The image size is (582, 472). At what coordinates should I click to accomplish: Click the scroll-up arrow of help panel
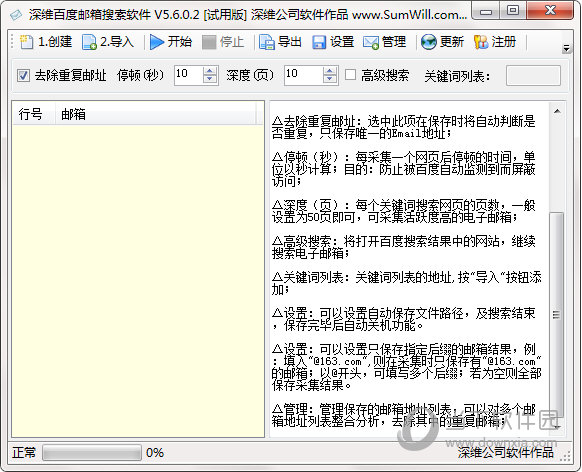tap(557, 111)
